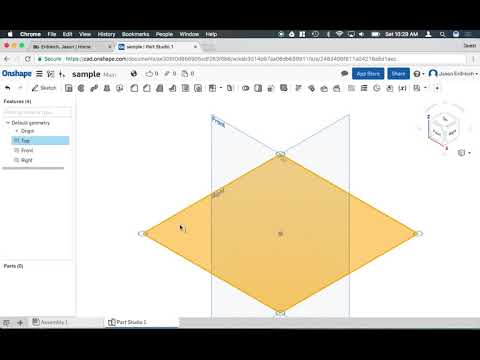
Task: Click the Parts (0) header
Action: pyautogui.click(x=13, y=266)
